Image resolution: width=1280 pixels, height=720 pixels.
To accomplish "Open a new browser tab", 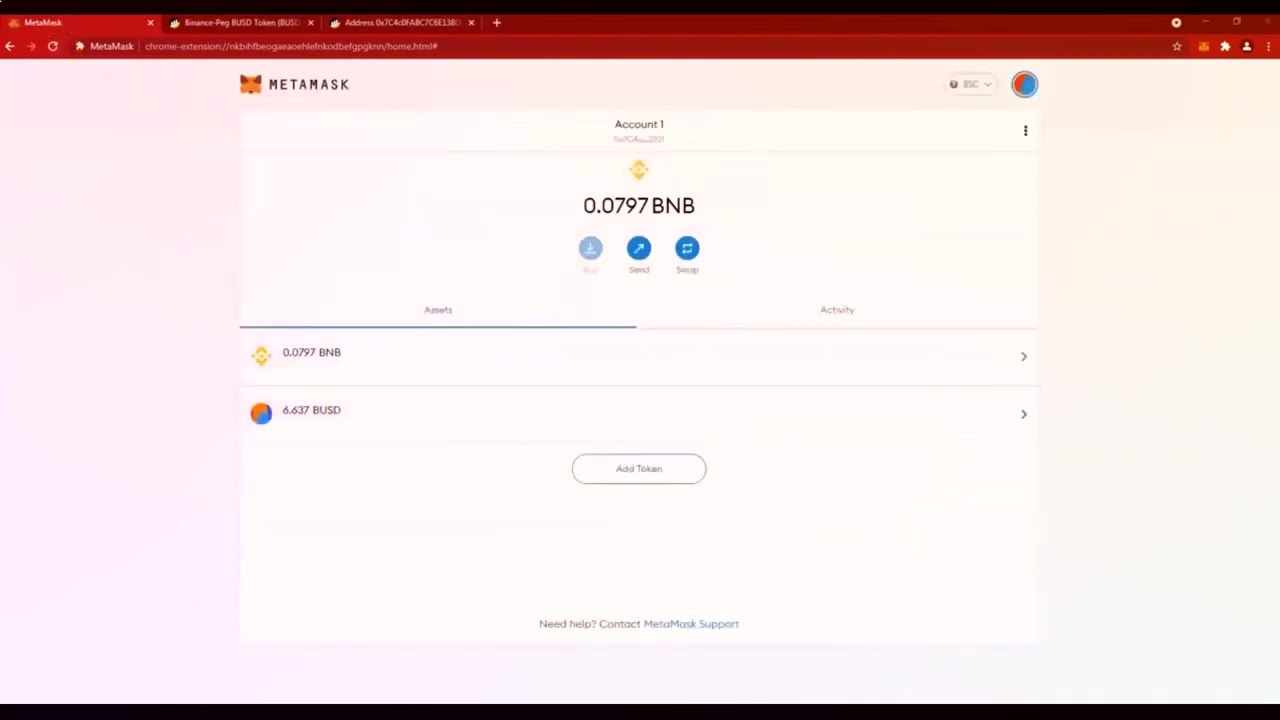I will (497, 22).
